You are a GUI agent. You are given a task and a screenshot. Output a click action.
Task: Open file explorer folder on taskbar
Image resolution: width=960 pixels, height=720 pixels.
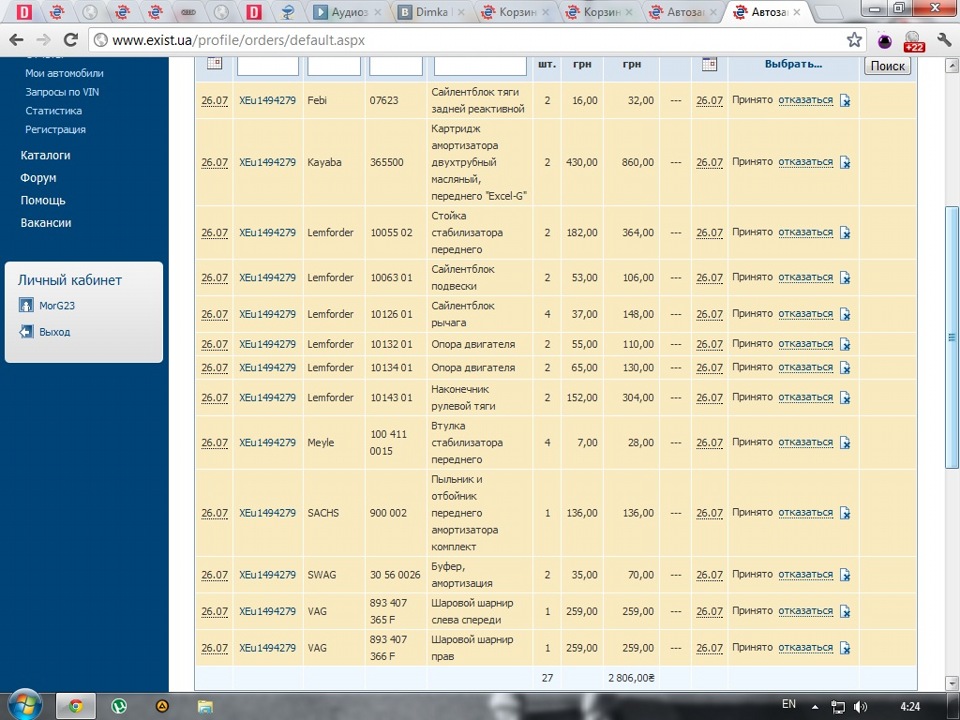coord(205,707)
